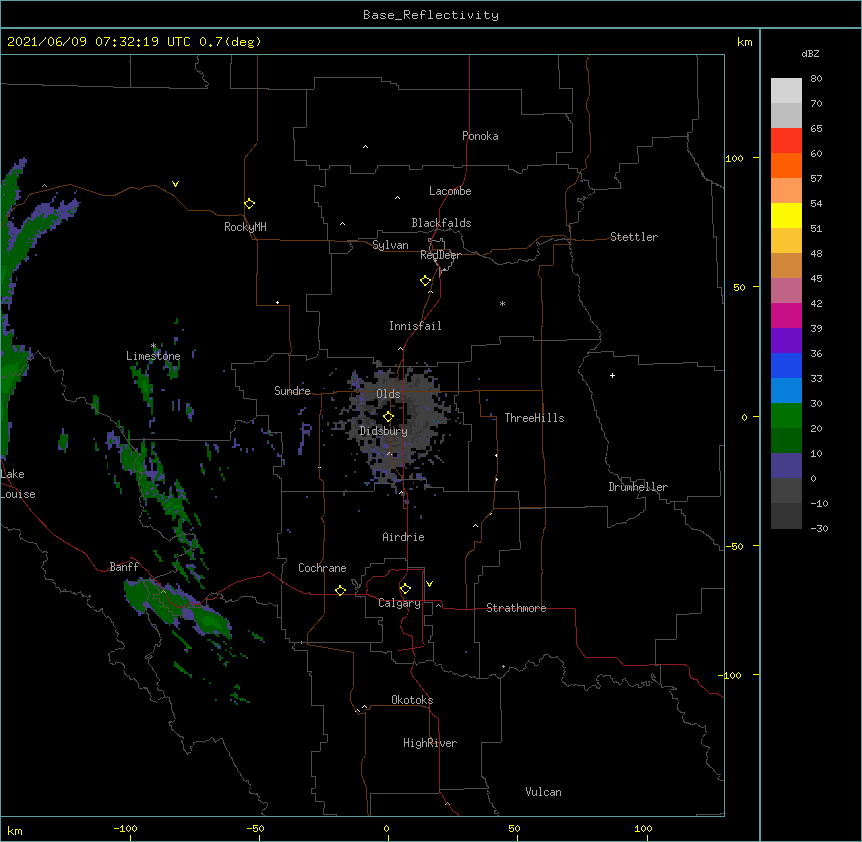This screenshot has width=862, height=842.
Task: Click the Vulcan town label
Action: [543, 792]
